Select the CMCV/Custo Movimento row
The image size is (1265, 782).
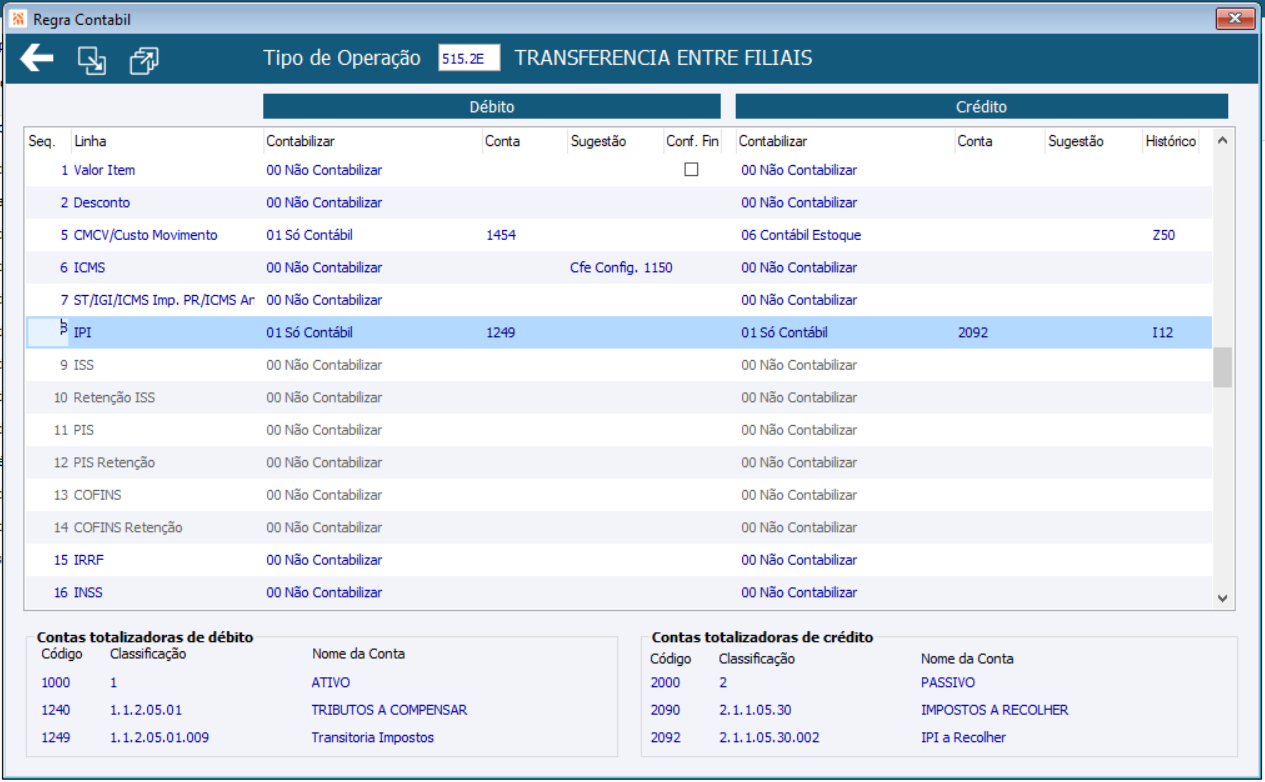(x=618, y=235)
